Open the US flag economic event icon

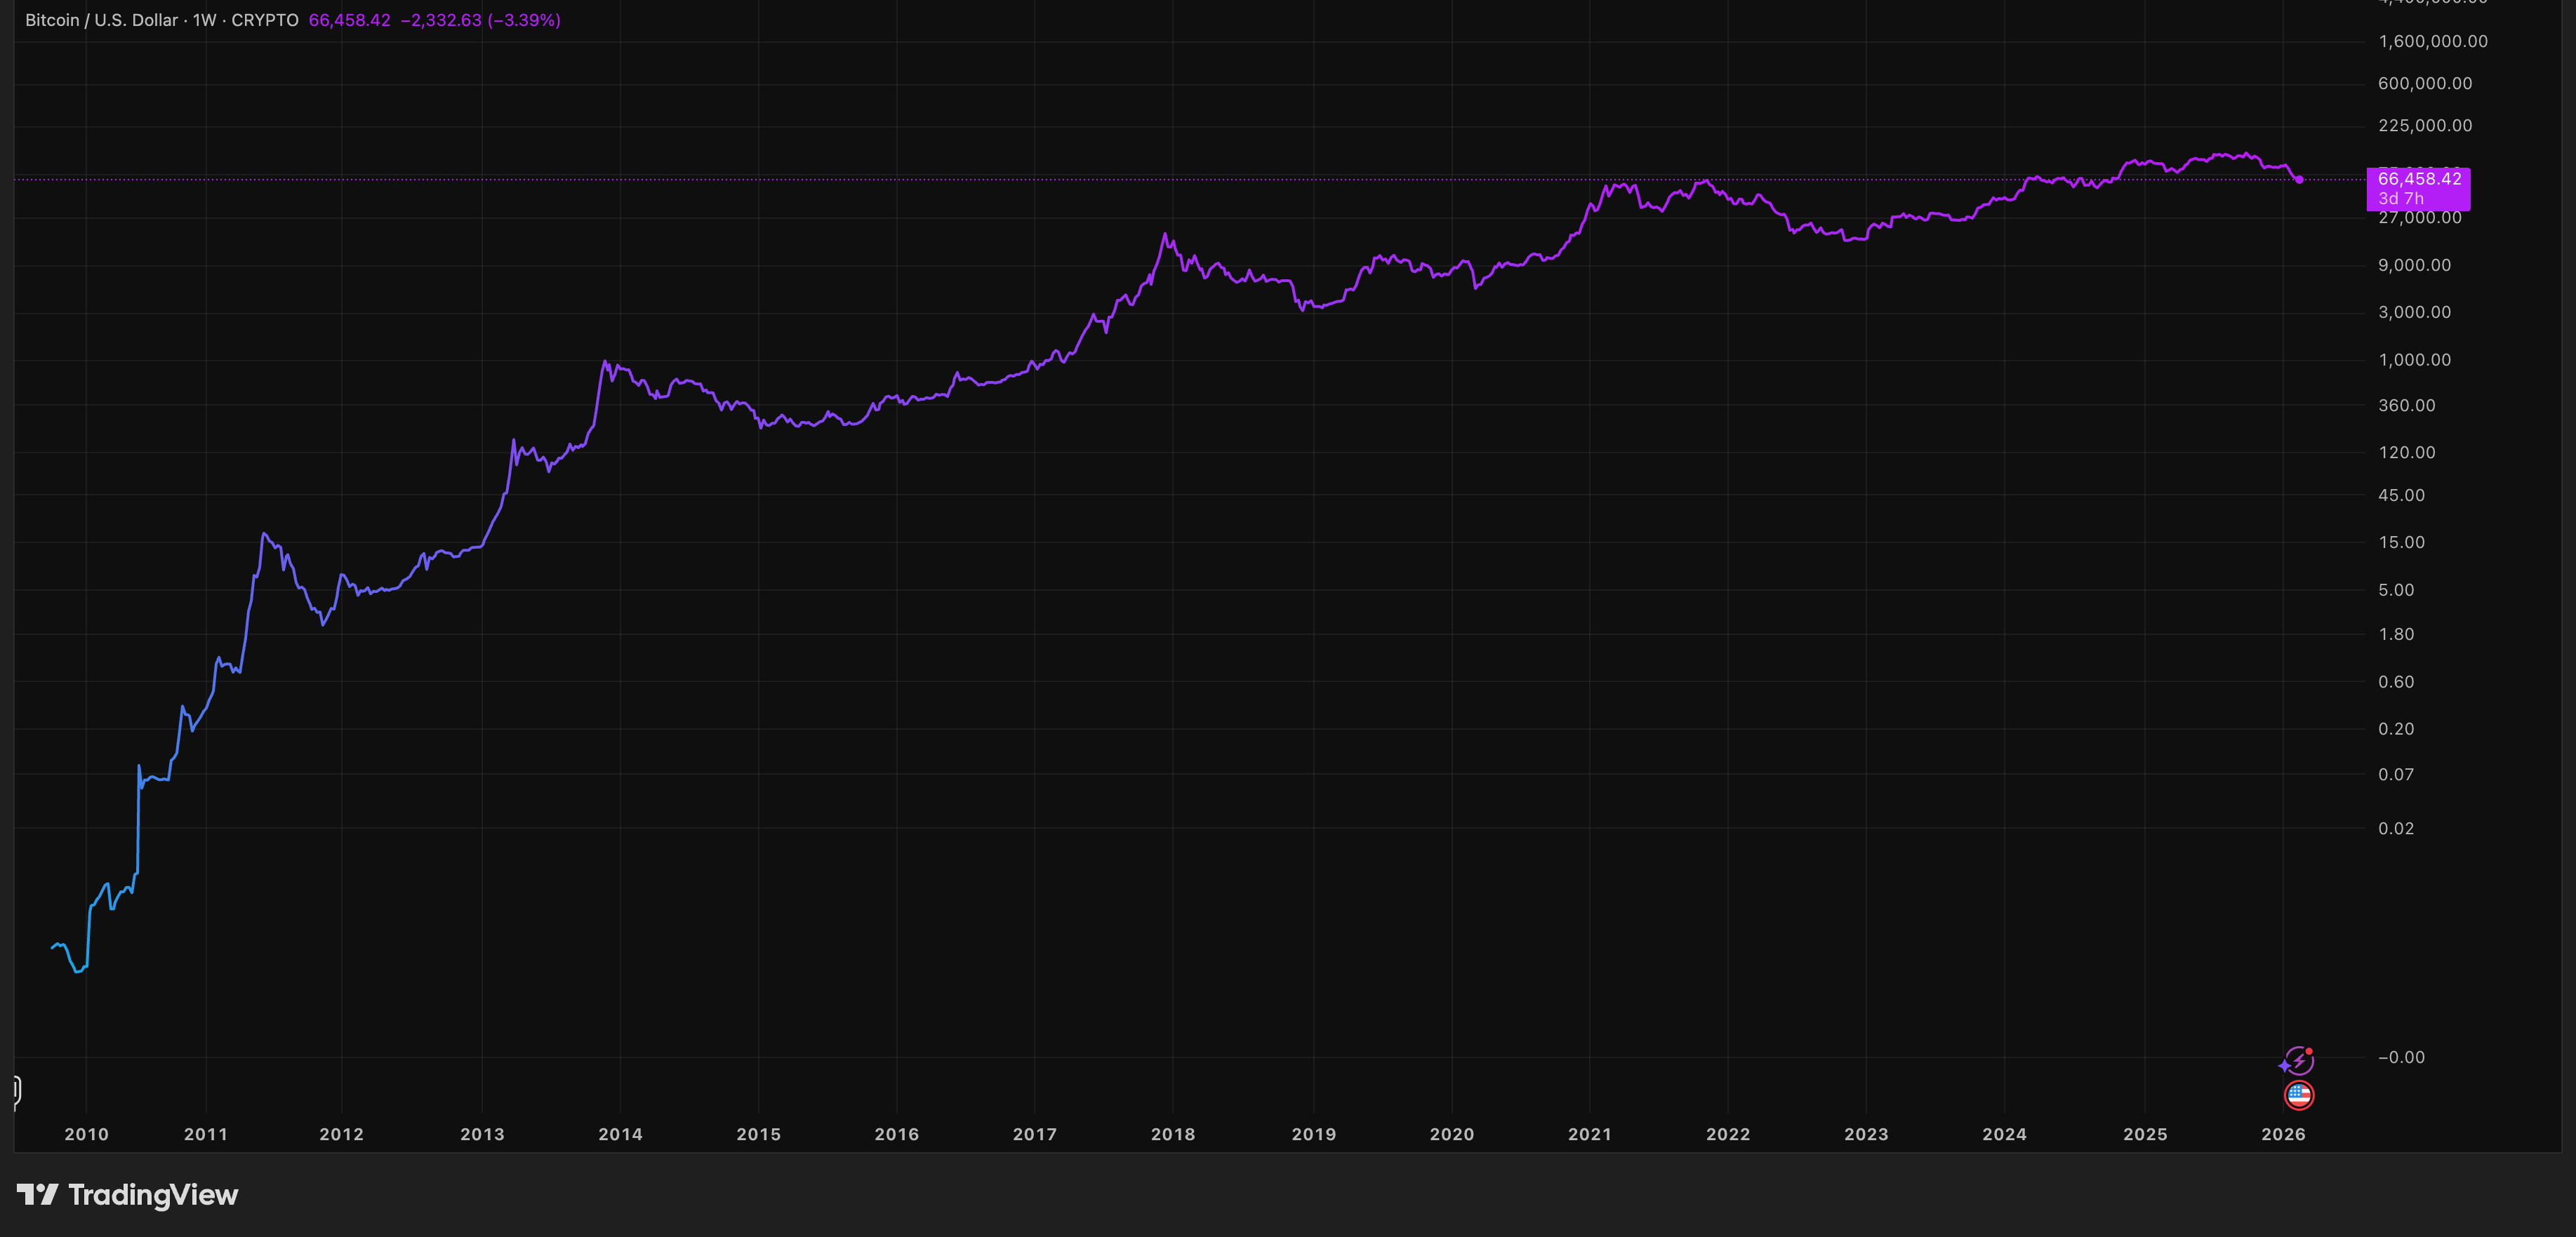coord(2299,1095)
